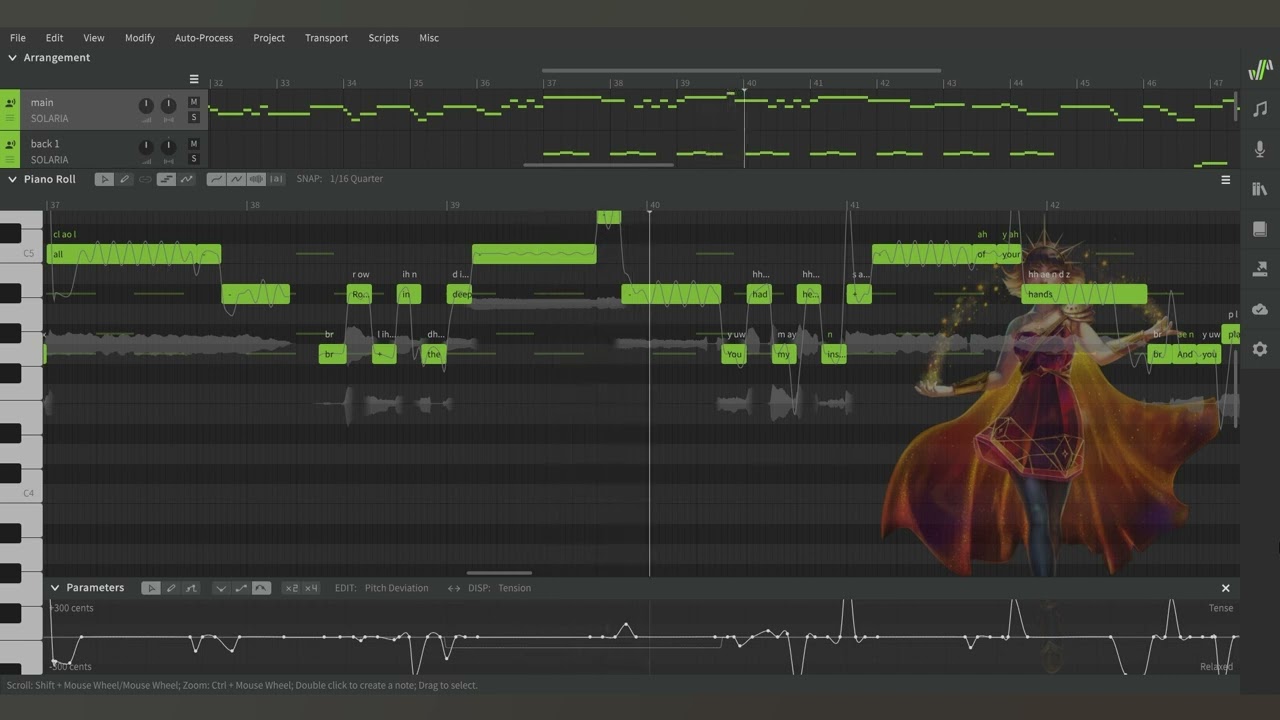Choose the sharp-curve interpolation mode in Parameters
This screenshot has width=1280, height=720.
(x=221, y=588)
